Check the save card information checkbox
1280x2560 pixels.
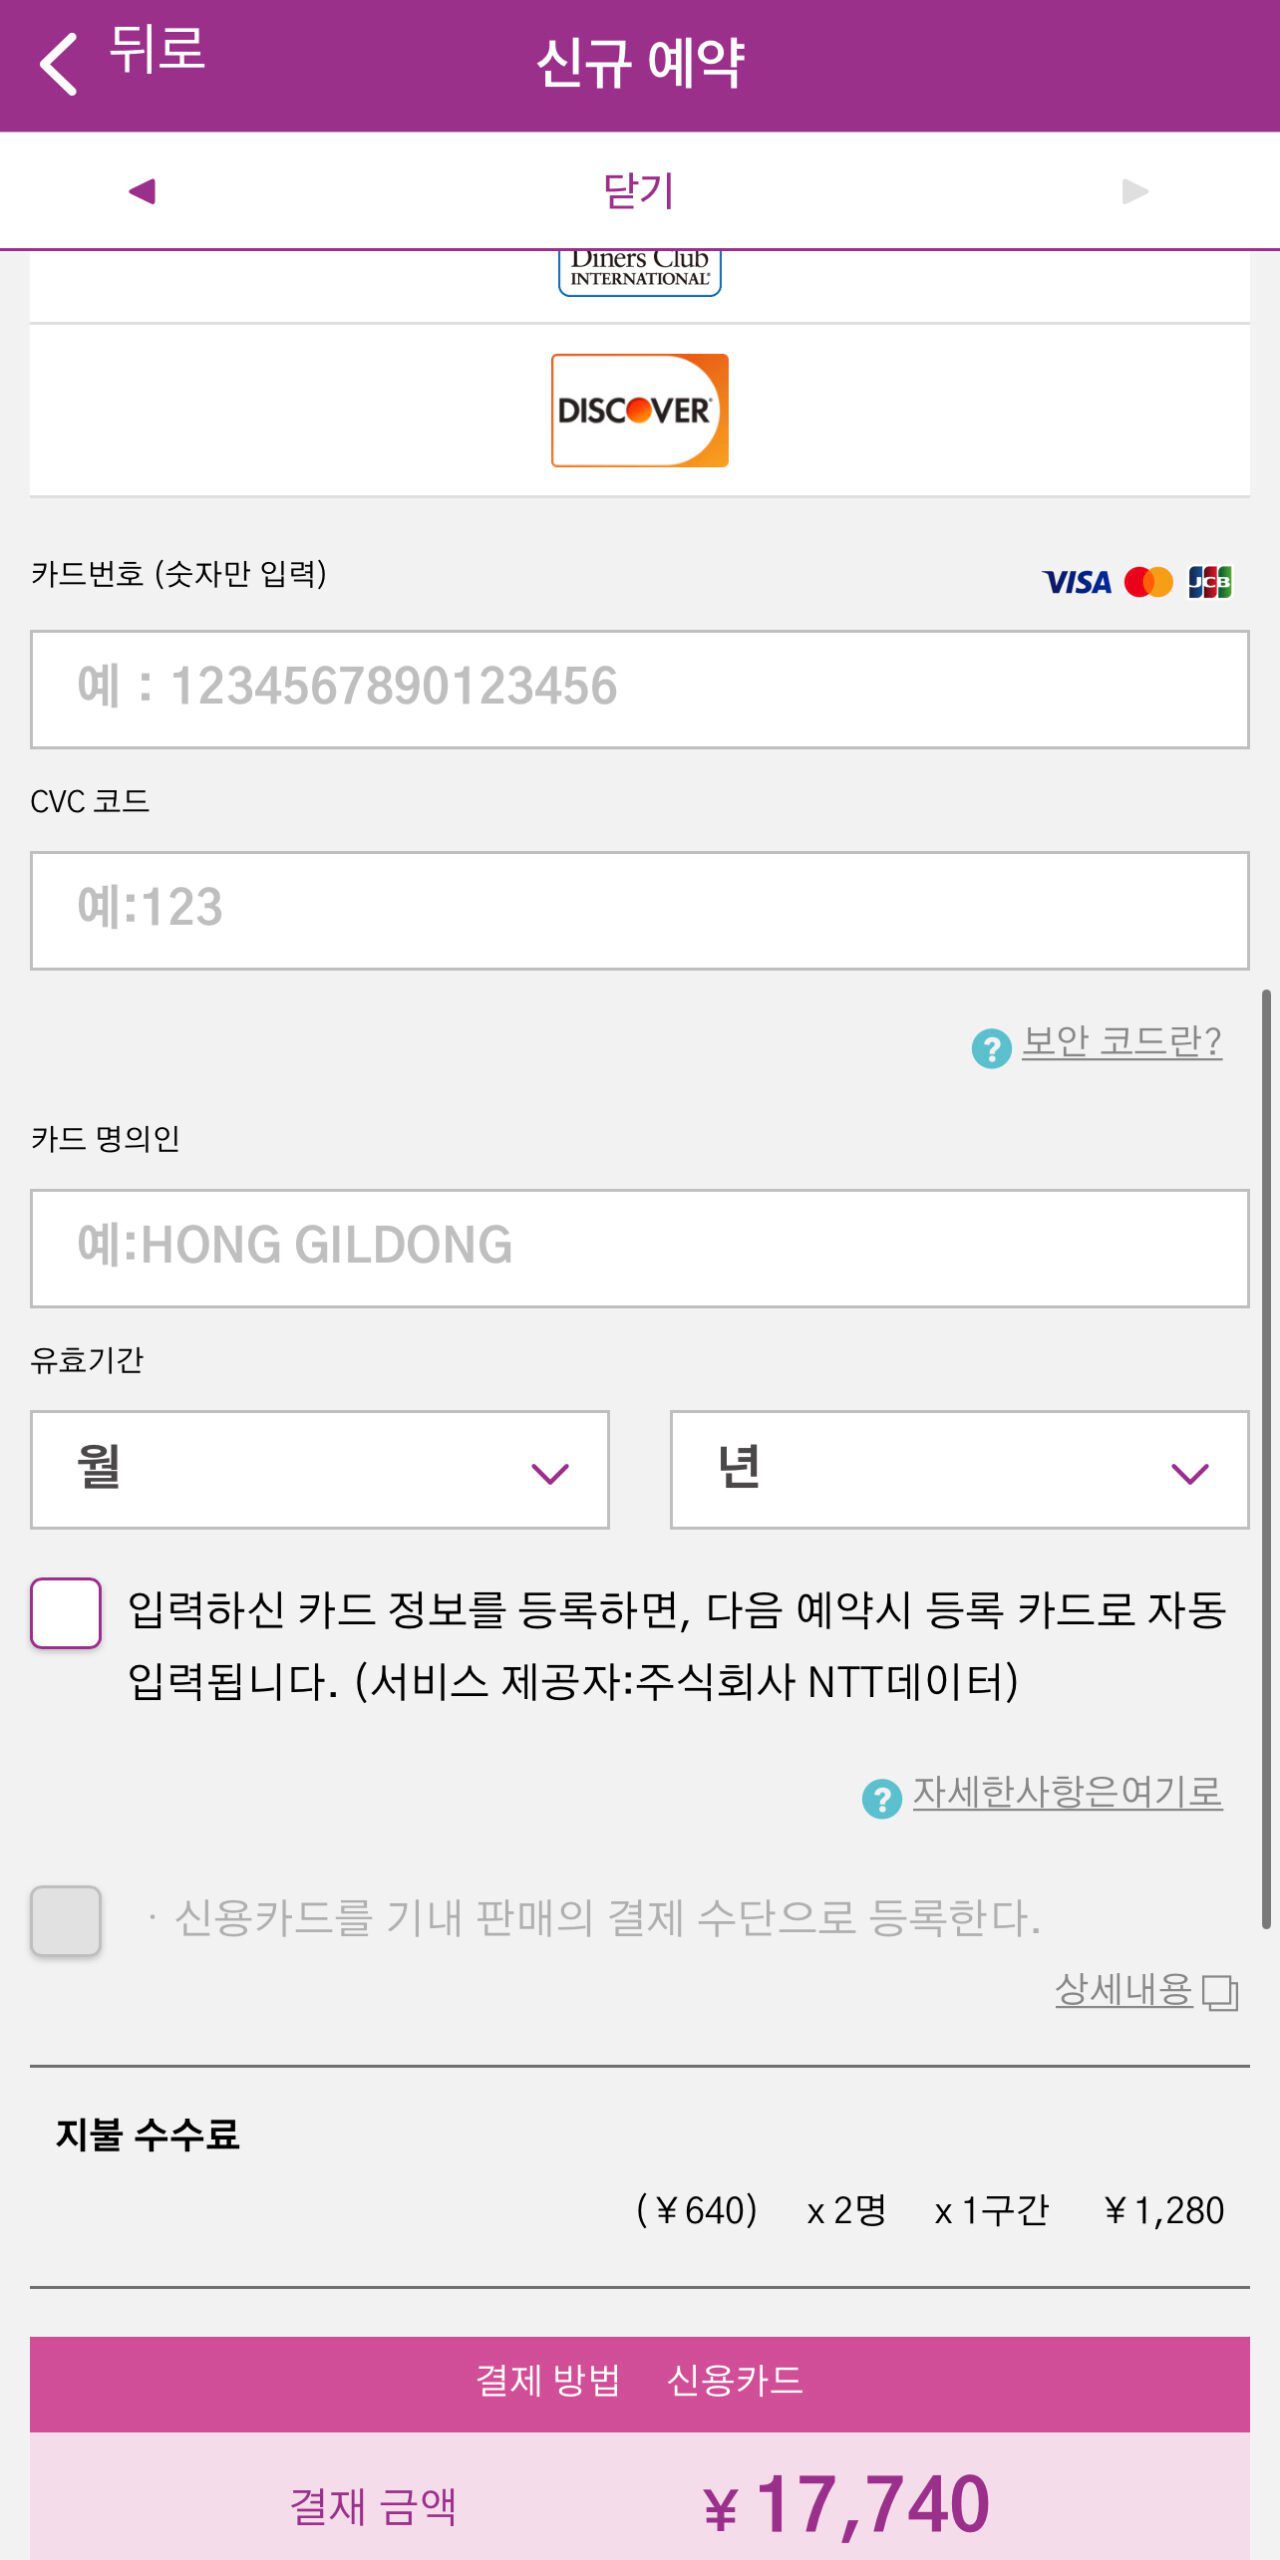pyautogui.click(x=66, y=1613)
